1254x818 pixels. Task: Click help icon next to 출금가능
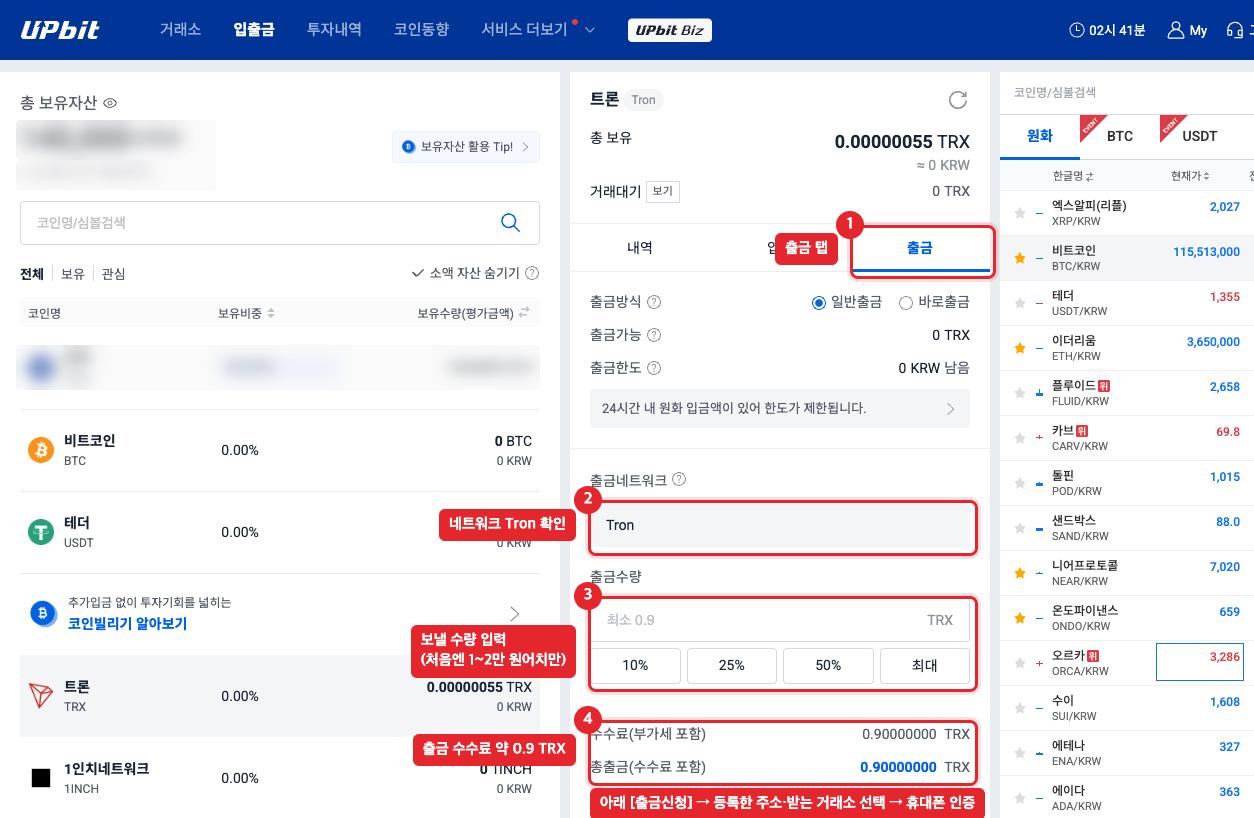[x=654, y=335]
